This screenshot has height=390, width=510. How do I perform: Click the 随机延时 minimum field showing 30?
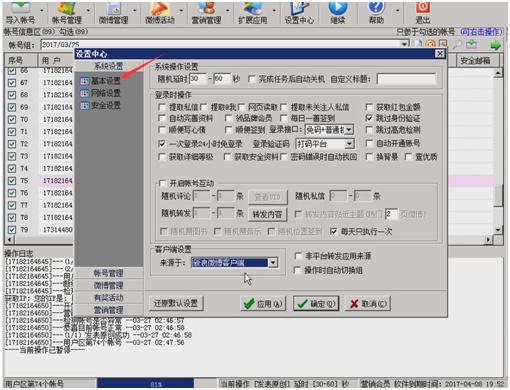(198, 79)
